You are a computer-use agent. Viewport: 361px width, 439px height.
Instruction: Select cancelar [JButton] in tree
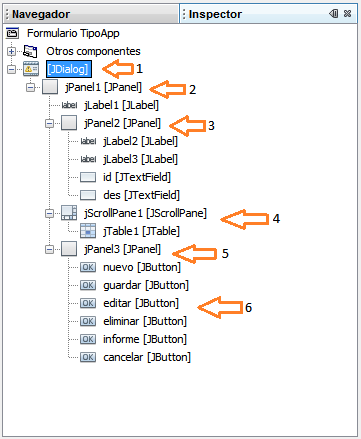point(147,357)
